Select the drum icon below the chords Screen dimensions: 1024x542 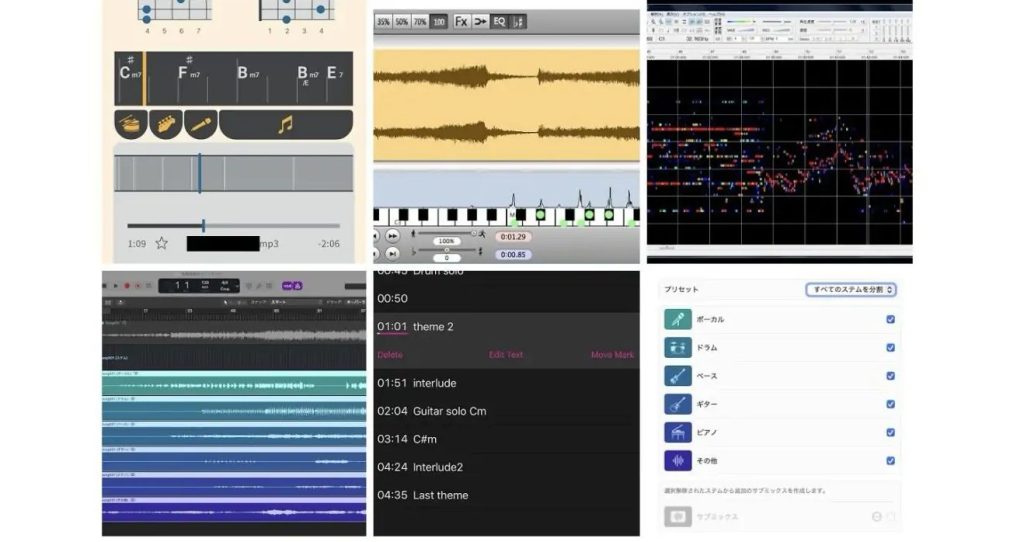(131, 125)
